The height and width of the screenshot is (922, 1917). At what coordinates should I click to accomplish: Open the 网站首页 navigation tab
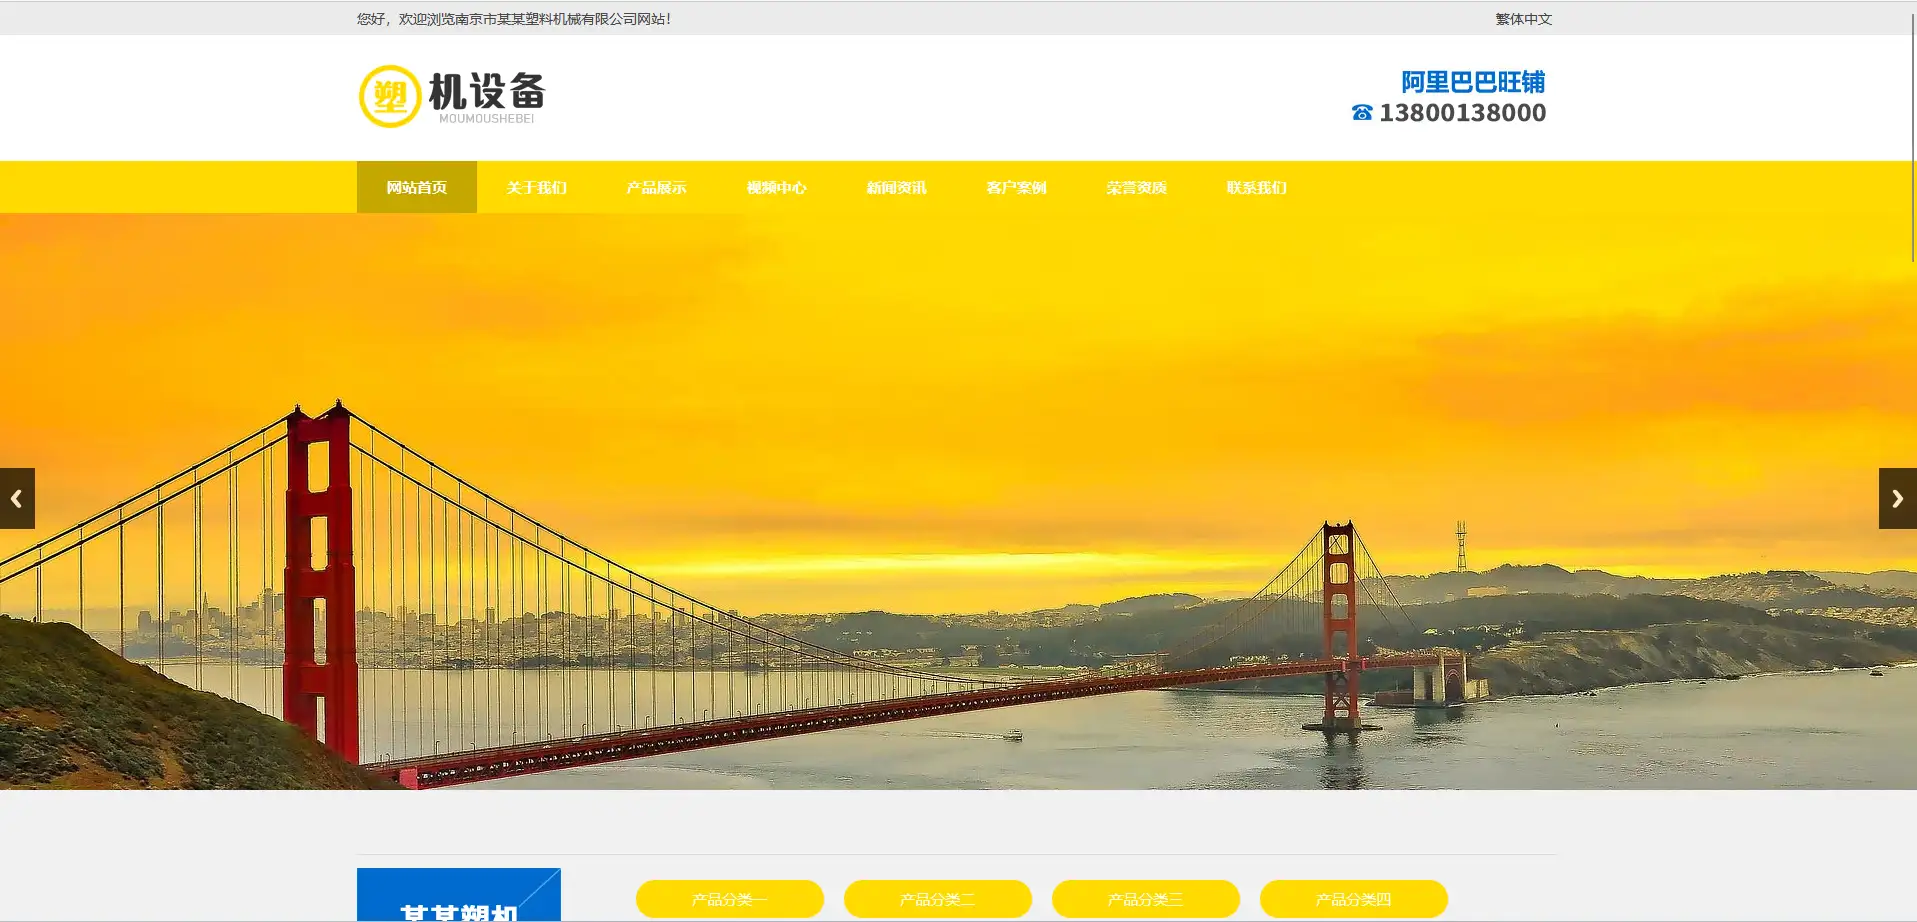[x=416, y=187]
